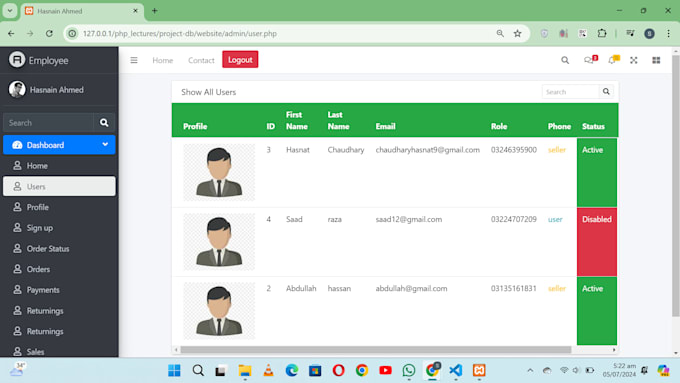This screenshot has height=383, width=680.
Task: Close the Hasnain Ahmed browser tab
Action: coord(135,11)
